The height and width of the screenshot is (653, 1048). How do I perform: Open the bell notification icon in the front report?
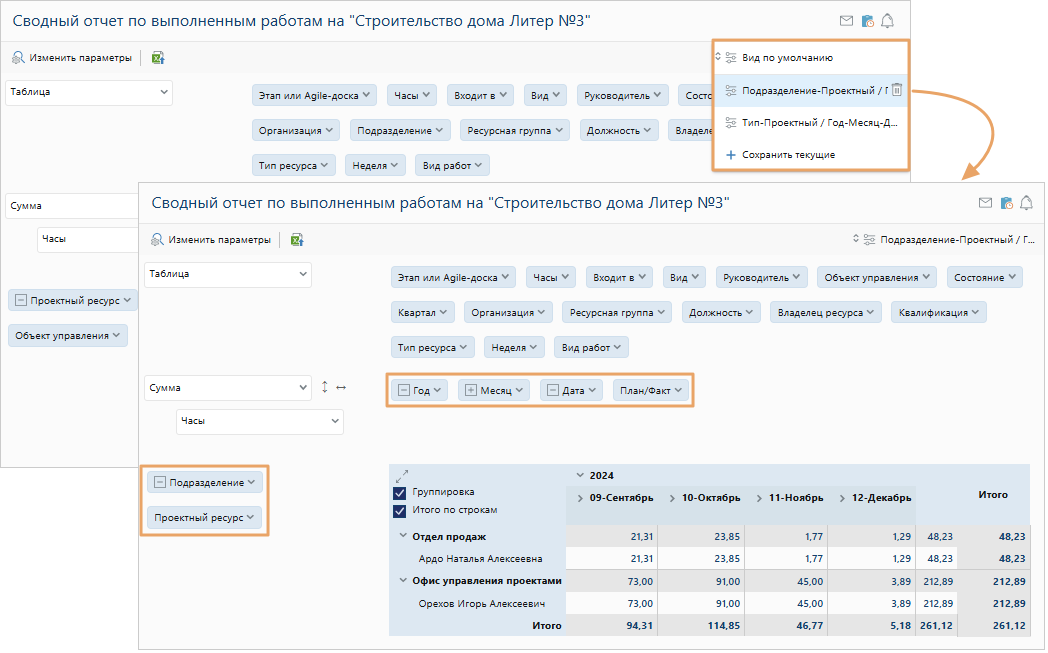(1027, 203)
